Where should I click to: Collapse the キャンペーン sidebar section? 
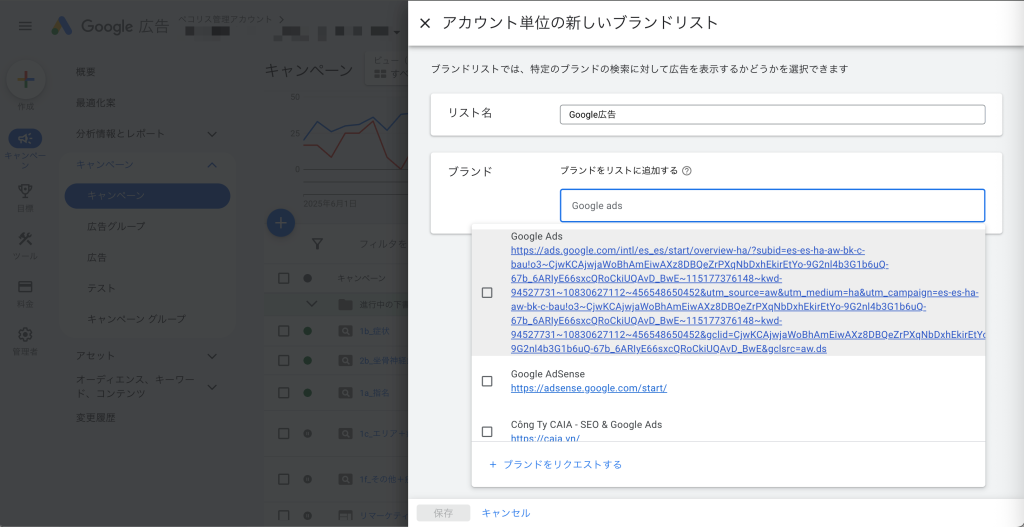click(x=212, y=165)
